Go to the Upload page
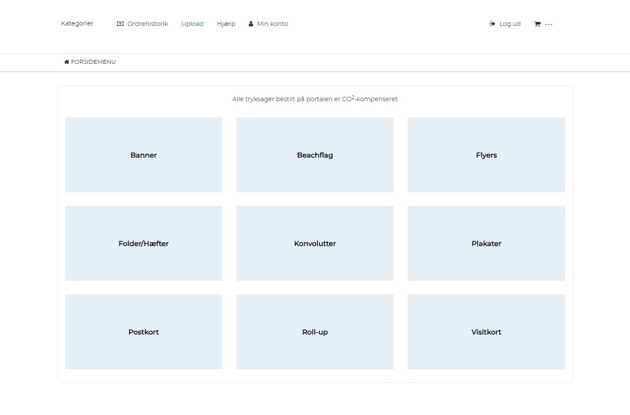 pyautogui.click(x=192, y=24)
